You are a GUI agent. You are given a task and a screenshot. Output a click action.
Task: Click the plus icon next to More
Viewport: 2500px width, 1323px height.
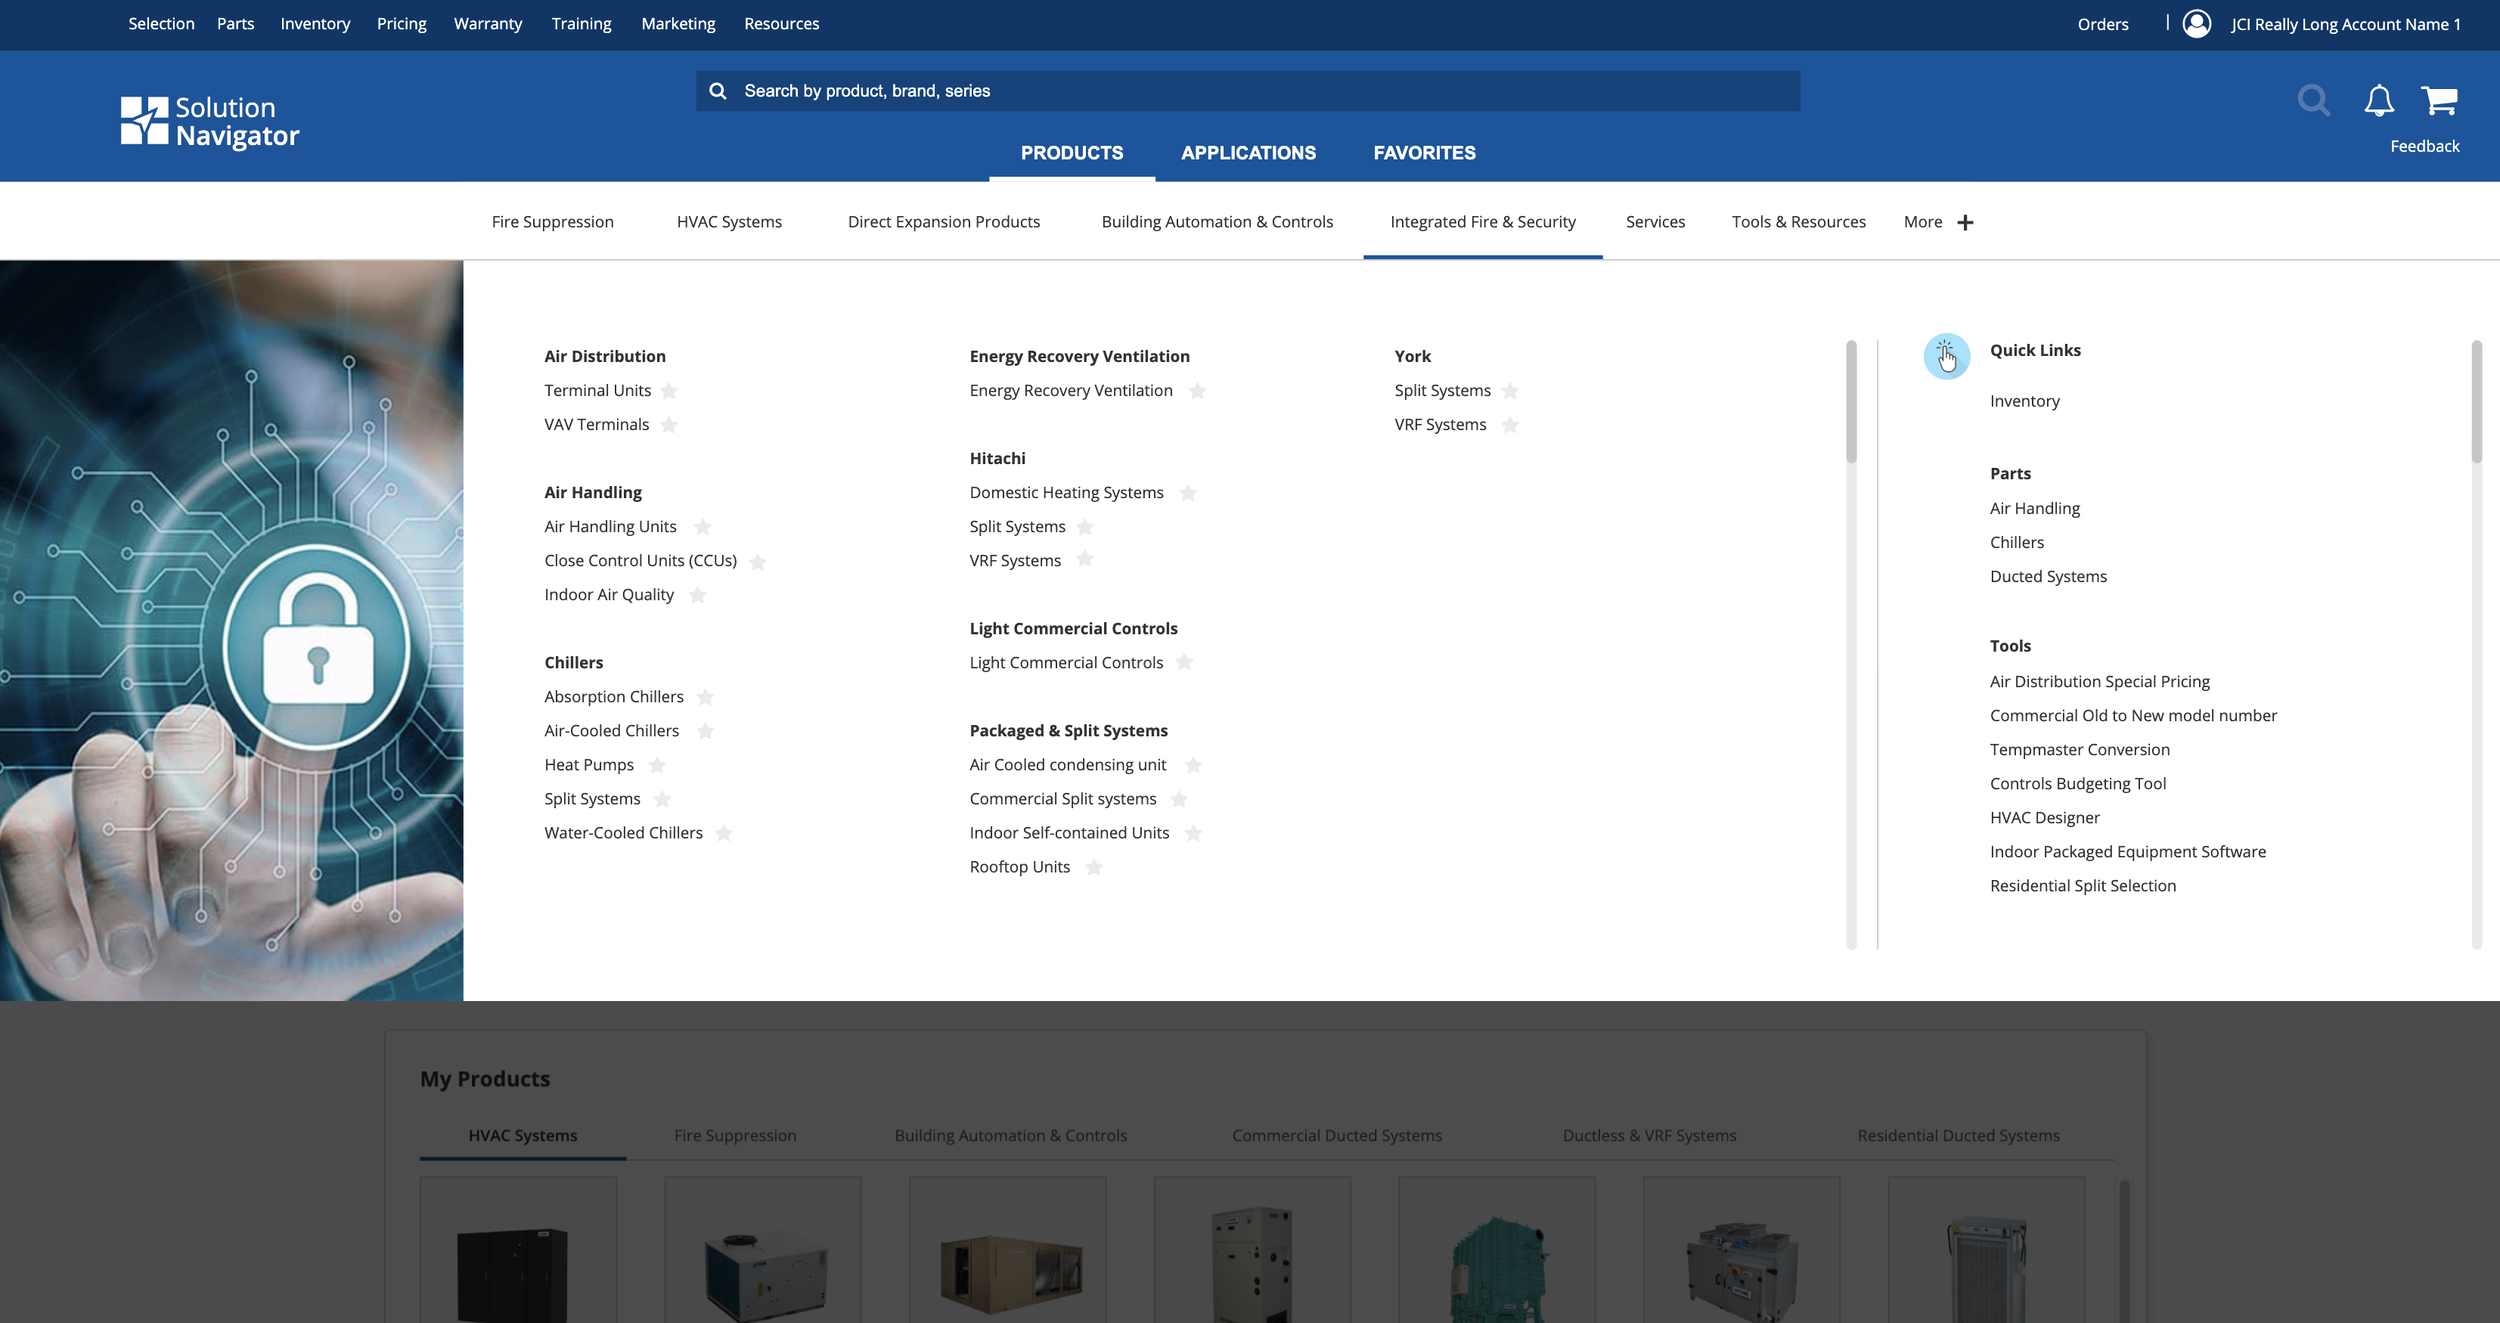[1965, 222]
